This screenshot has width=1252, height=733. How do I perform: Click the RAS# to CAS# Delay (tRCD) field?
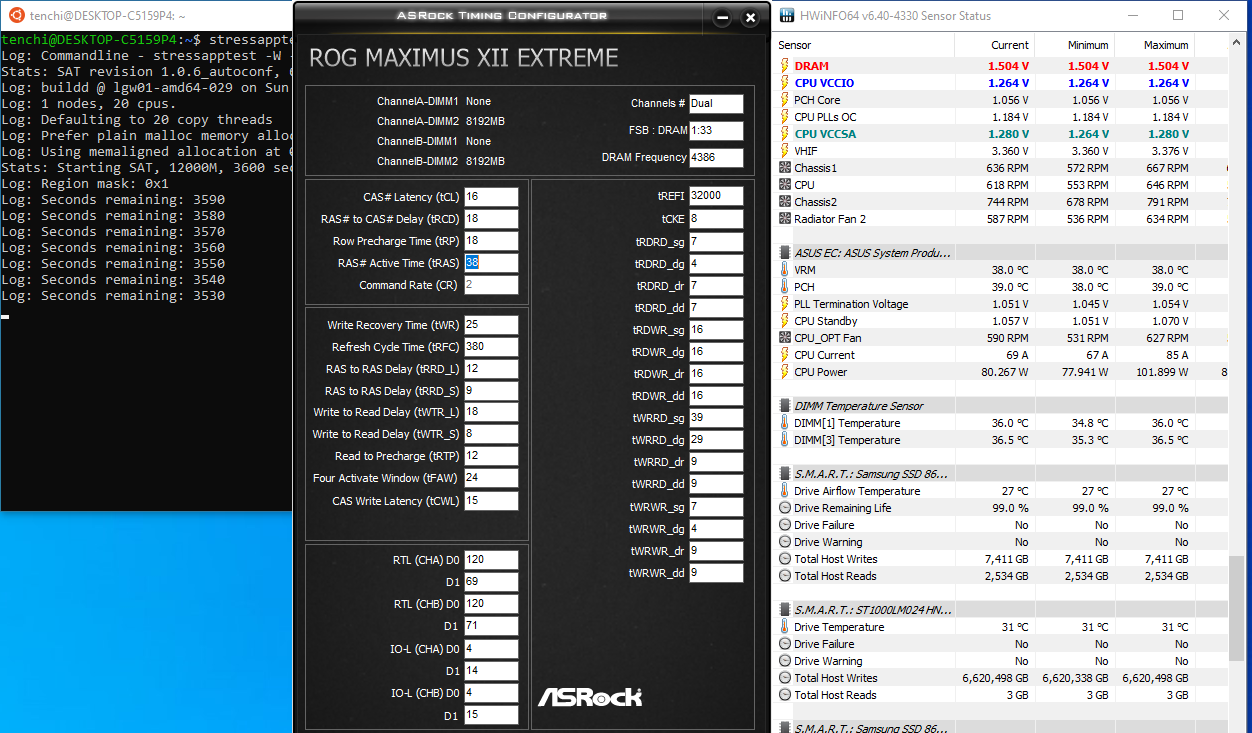pyautogui.click(x=491, y=219)
